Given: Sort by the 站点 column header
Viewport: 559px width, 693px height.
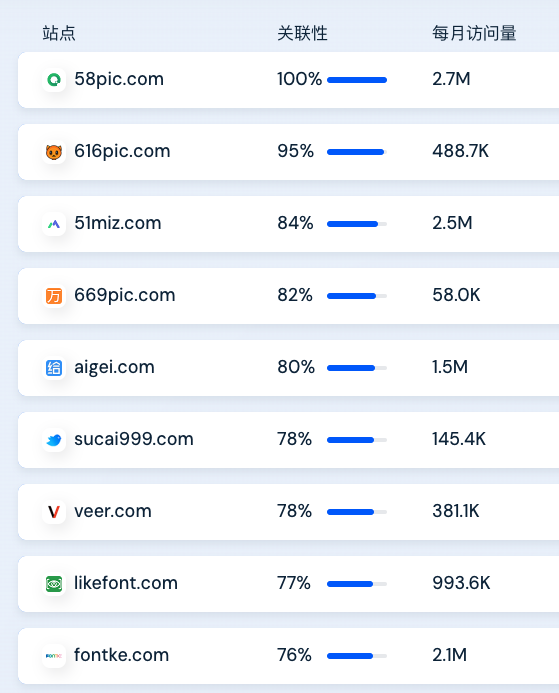Looking at the screenshot, I should point(59,33).
